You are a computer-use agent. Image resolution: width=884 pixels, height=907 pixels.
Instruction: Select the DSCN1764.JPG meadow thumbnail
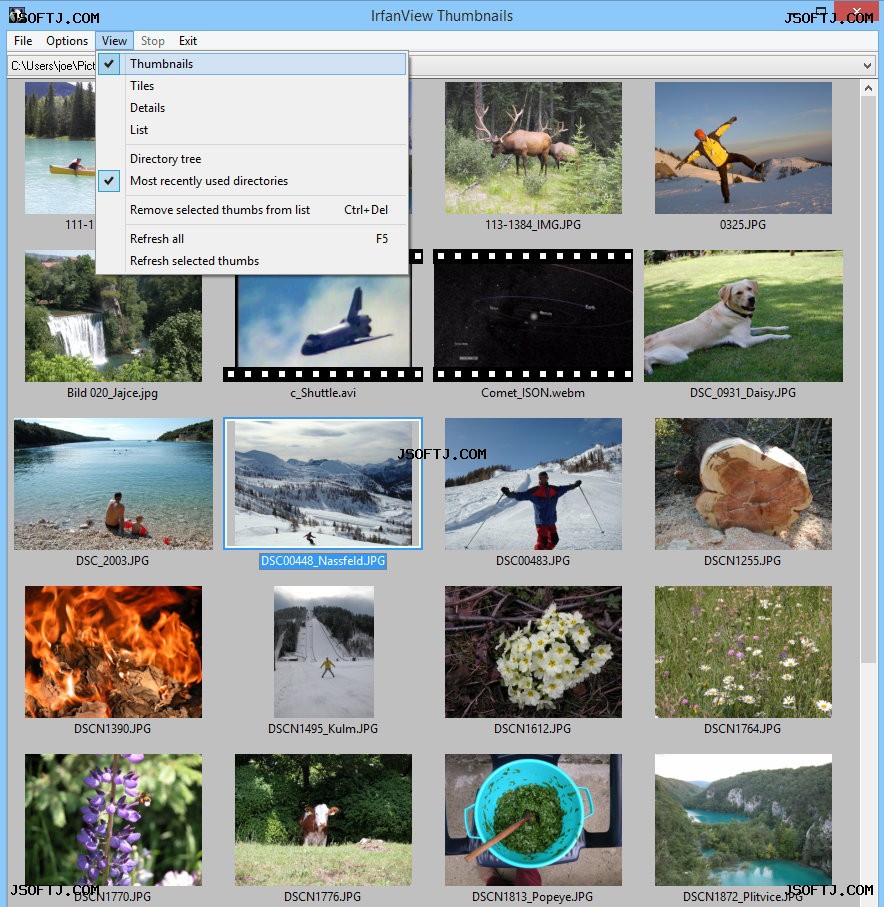(743, 652)
